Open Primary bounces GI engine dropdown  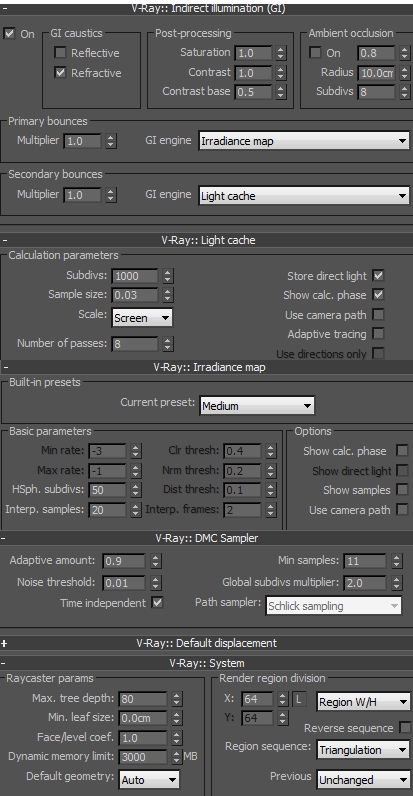[x=304, y=141]
